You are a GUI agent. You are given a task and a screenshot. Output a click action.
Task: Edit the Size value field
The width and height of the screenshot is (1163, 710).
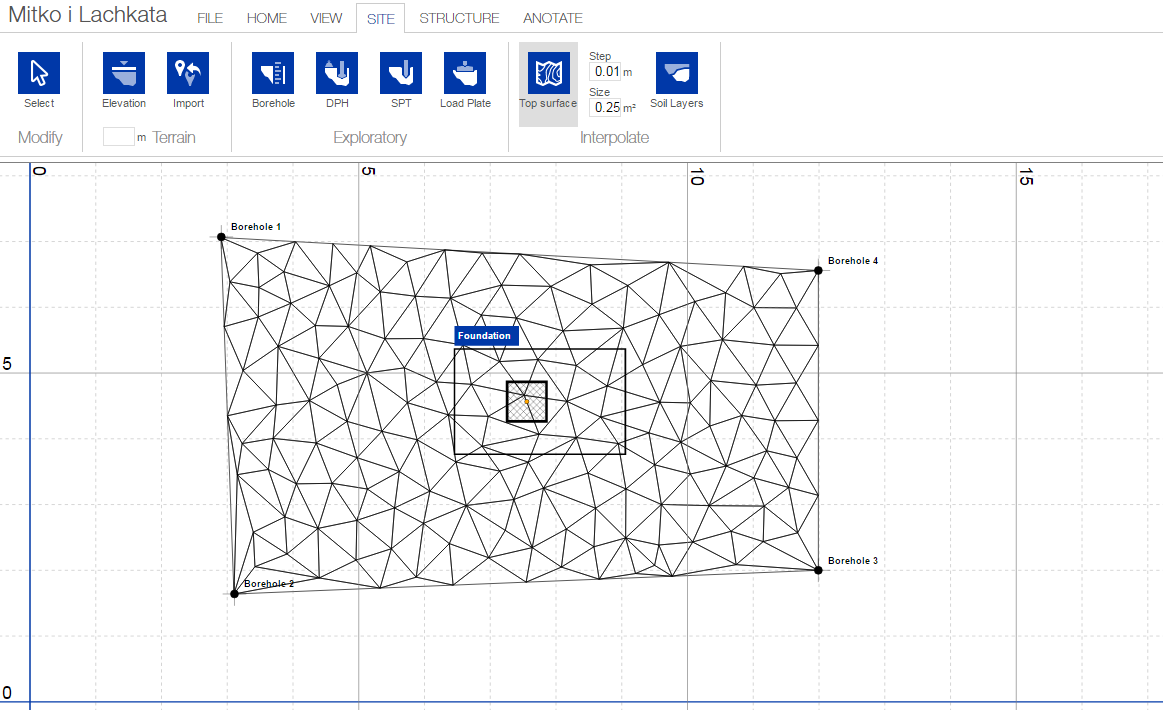[x=605, y=107]
